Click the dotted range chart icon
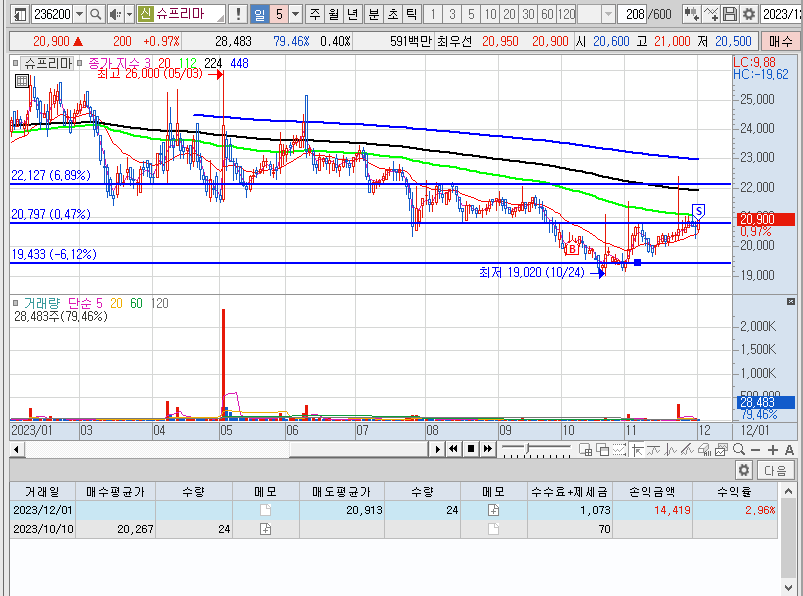This screenshot has height=596, width=803. [x=619, y=450]
